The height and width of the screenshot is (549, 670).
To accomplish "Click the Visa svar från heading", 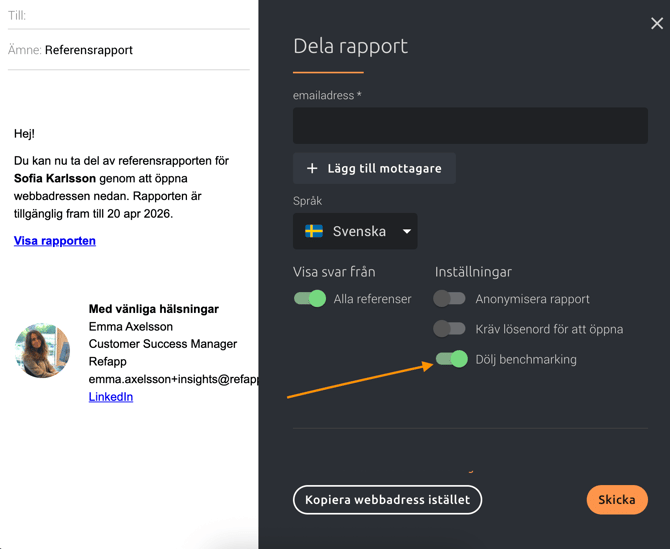I will [334, 272].
